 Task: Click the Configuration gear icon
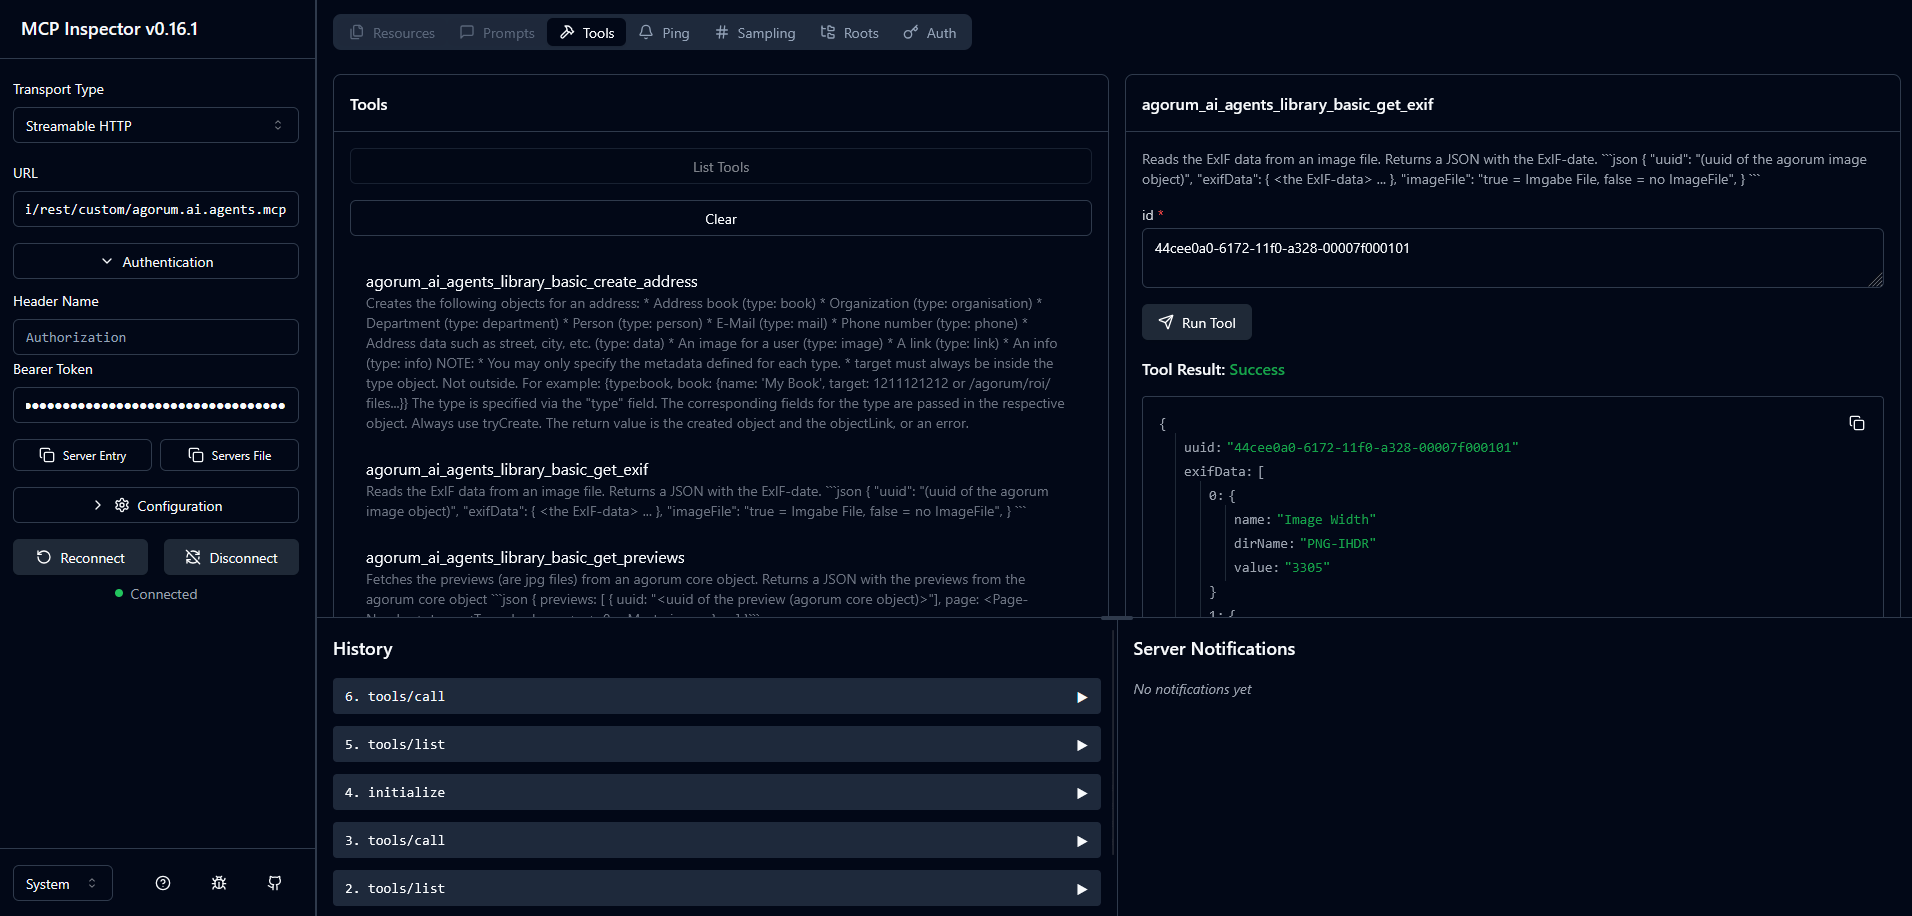pyautogui.click(x=122, y=505)
